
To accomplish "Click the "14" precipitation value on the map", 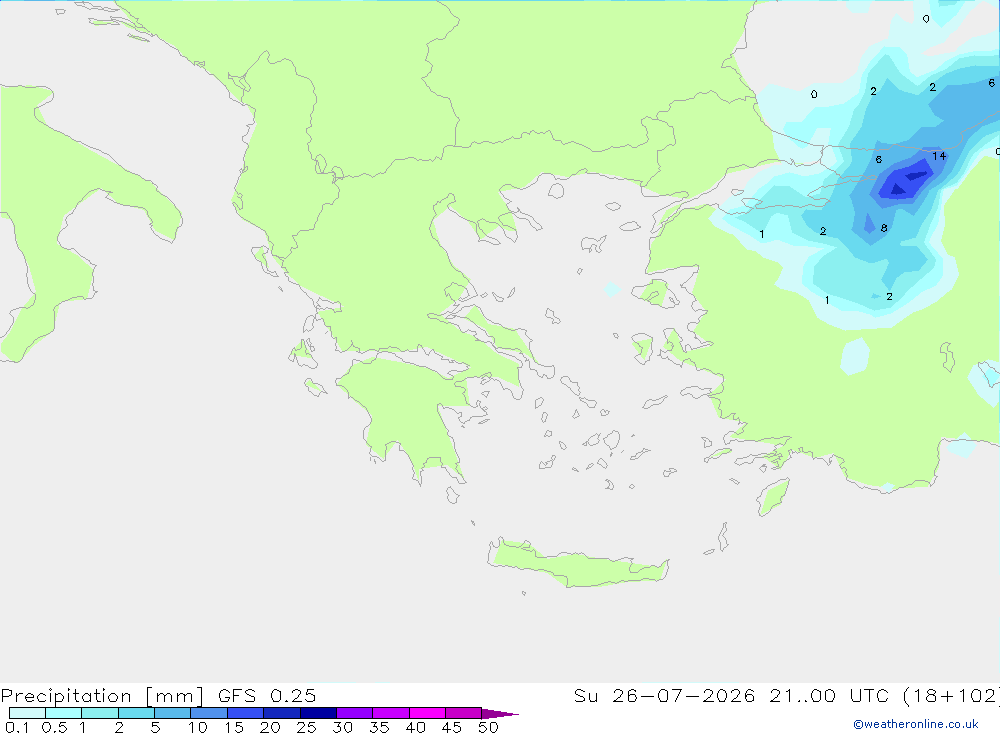I will pos(939,156).
